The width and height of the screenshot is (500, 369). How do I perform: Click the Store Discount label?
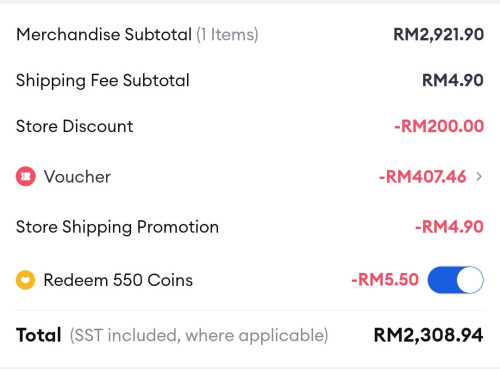coord(75,126)
